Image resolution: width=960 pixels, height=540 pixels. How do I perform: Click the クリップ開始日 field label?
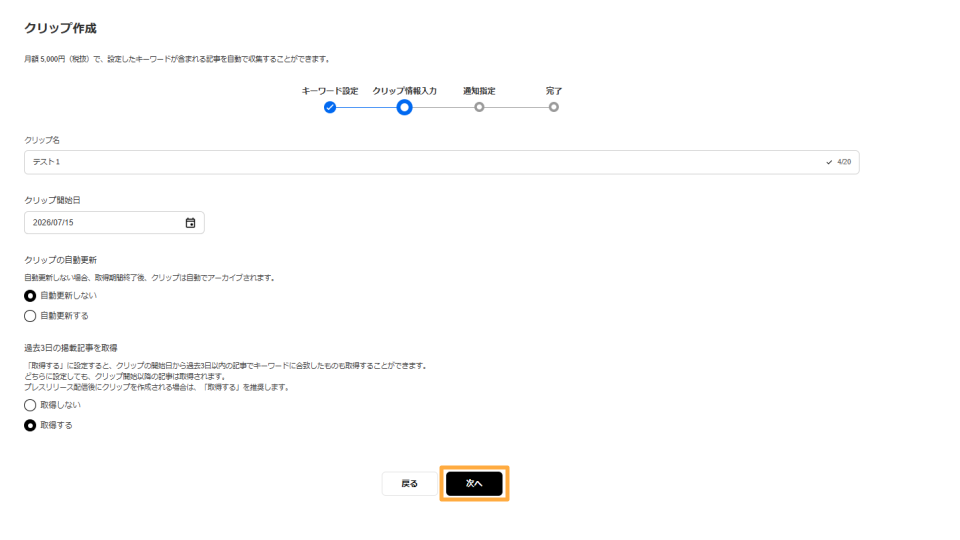[53, 200]
